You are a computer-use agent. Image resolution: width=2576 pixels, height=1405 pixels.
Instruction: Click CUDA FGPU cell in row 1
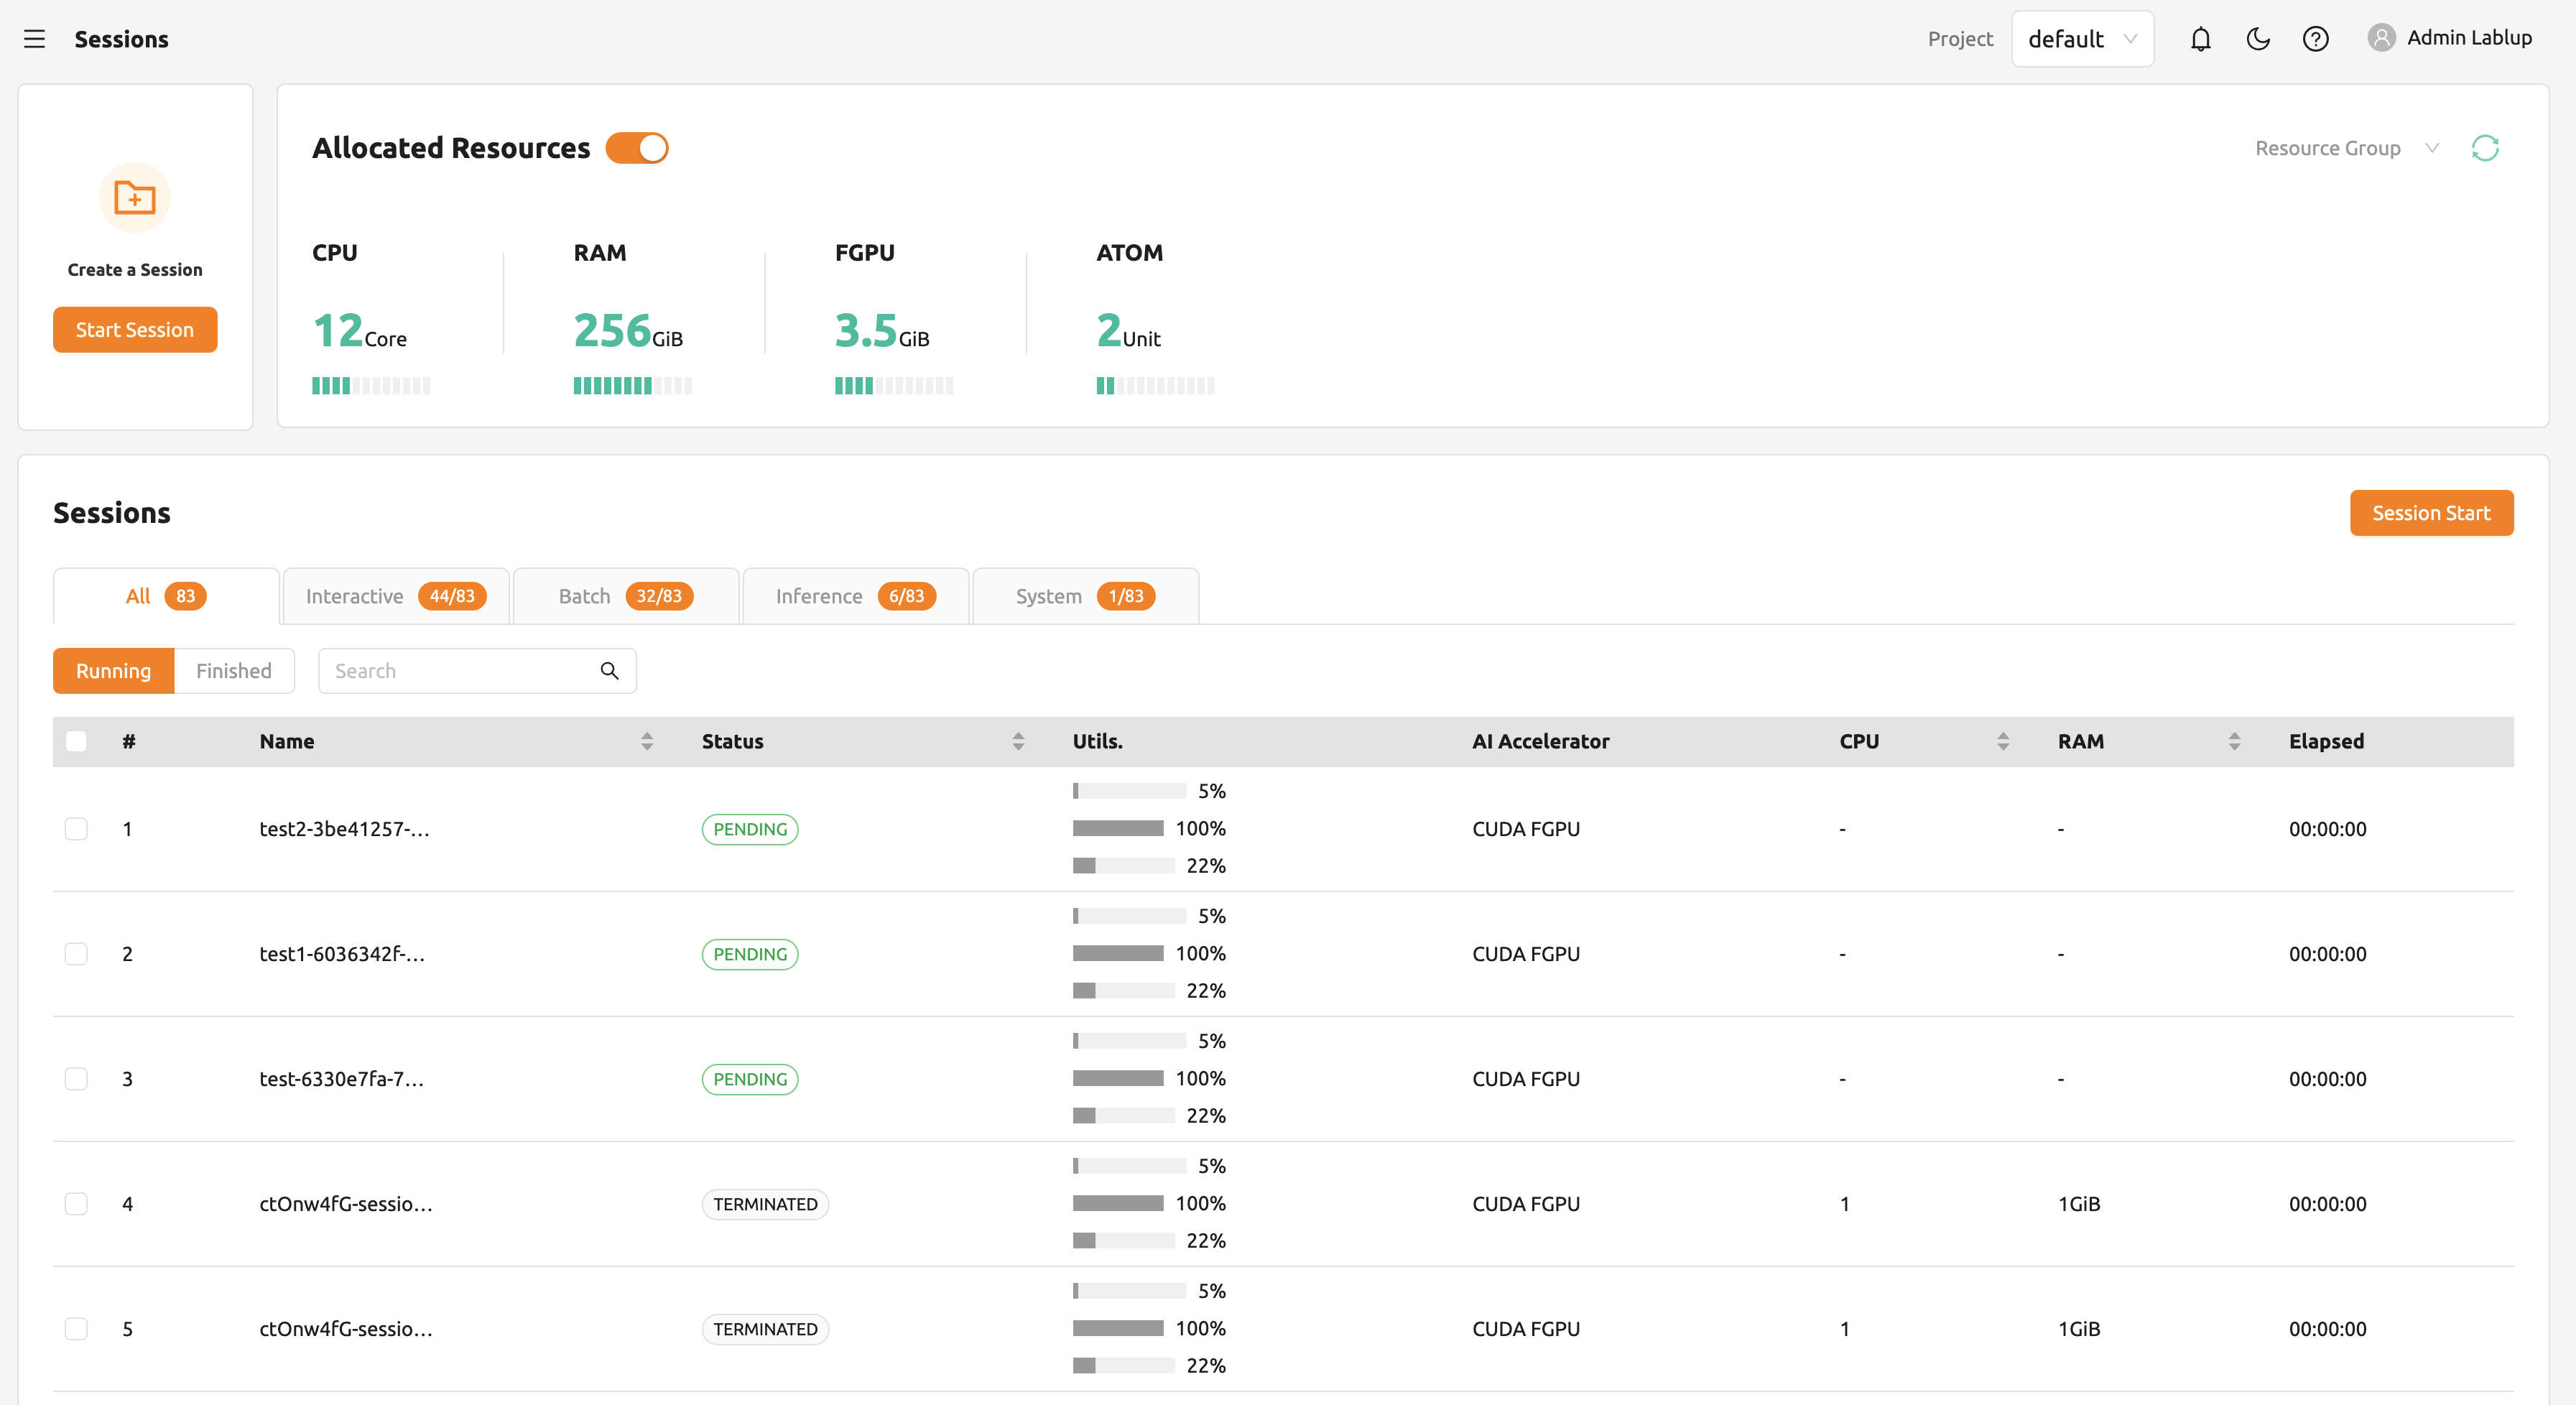pos(1526,829)
